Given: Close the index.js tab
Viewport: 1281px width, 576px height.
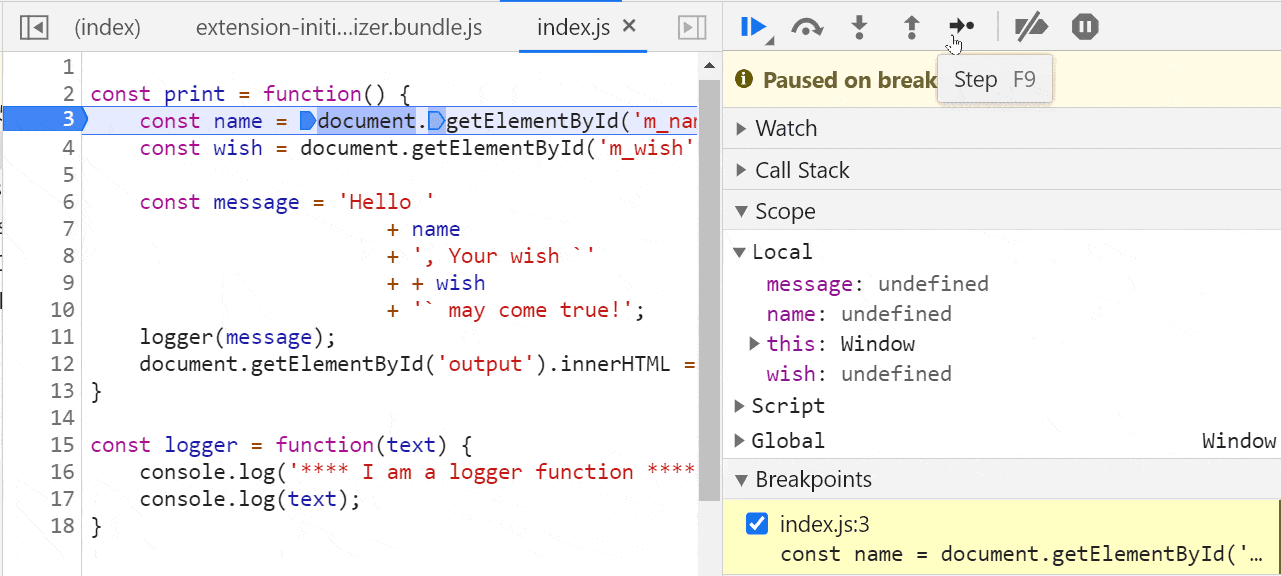Looking at the screenshot, I should [x=629, y=26].
